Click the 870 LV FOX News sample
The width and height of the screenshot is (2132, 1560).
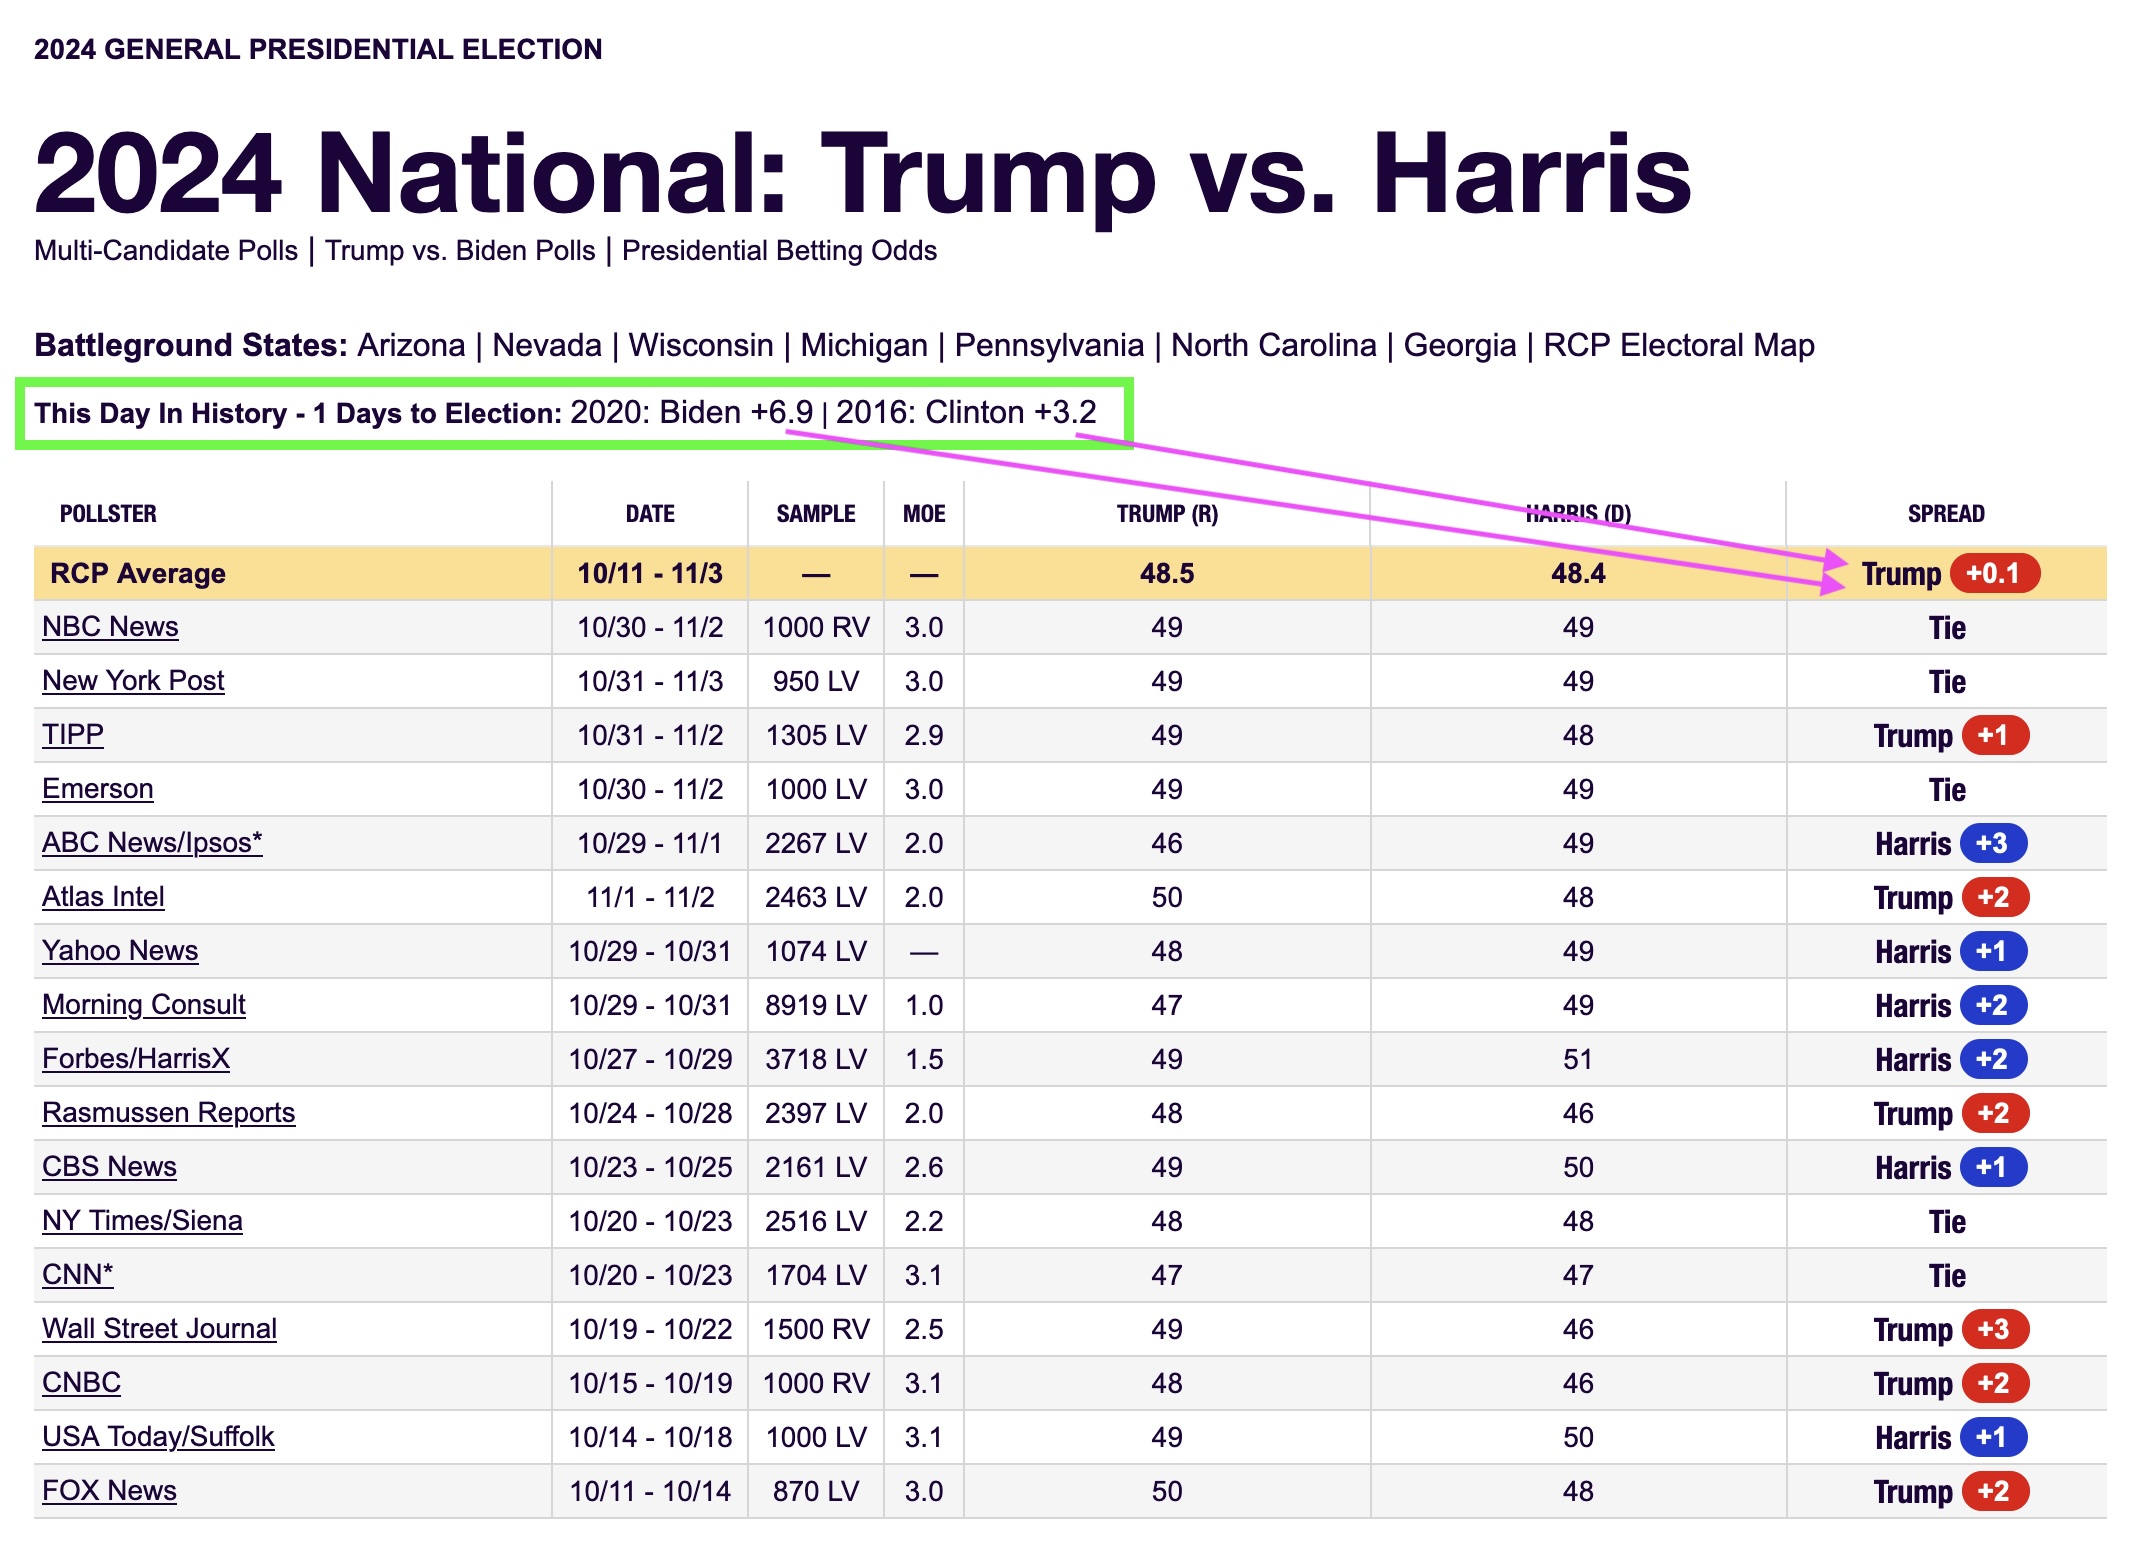point(816,1491)
